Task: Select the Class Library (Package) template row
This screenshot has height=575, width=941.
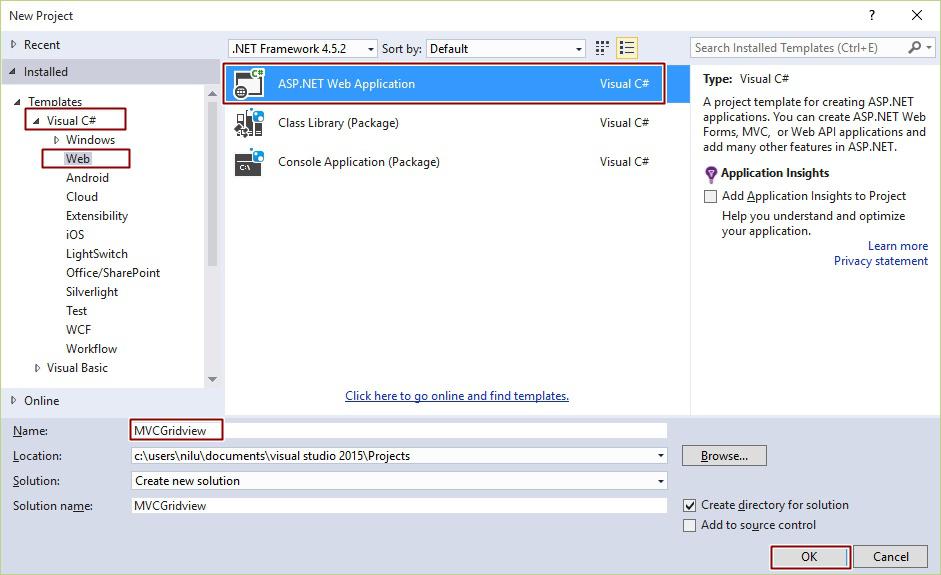Action: click(456, 122)
